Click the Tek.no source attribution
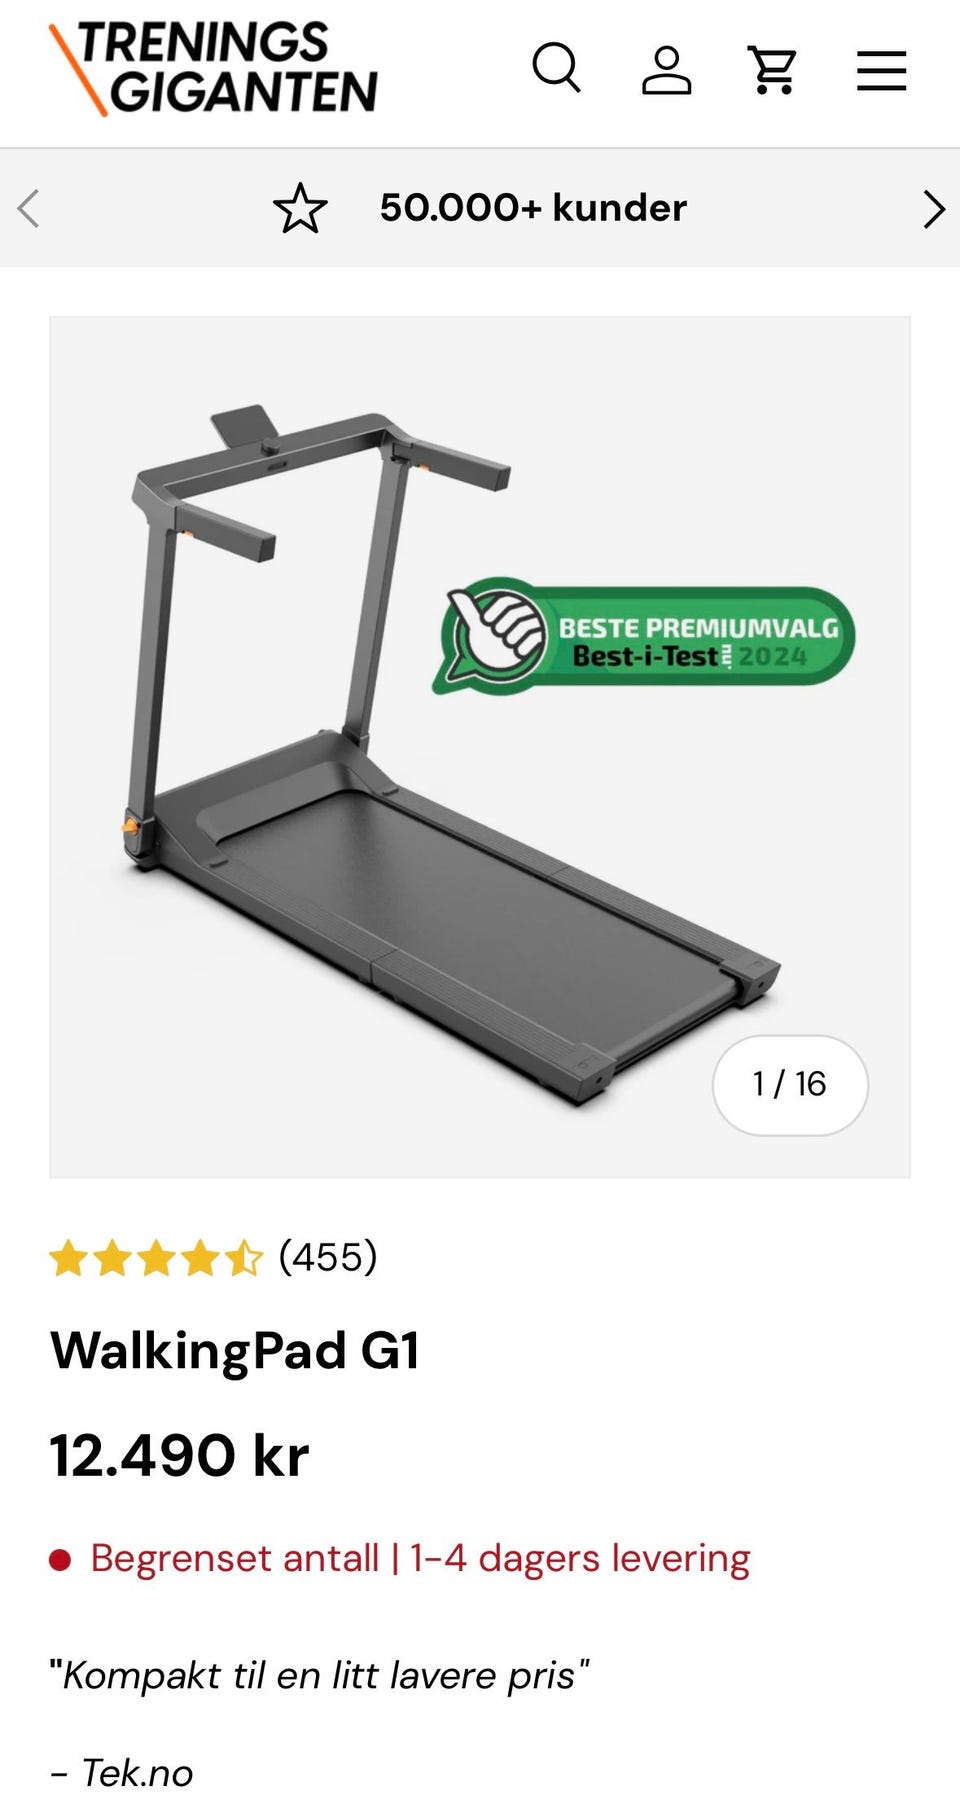Image resolution: width=960 pixels, height=1804 pixels. click(x=122, y=1773)
